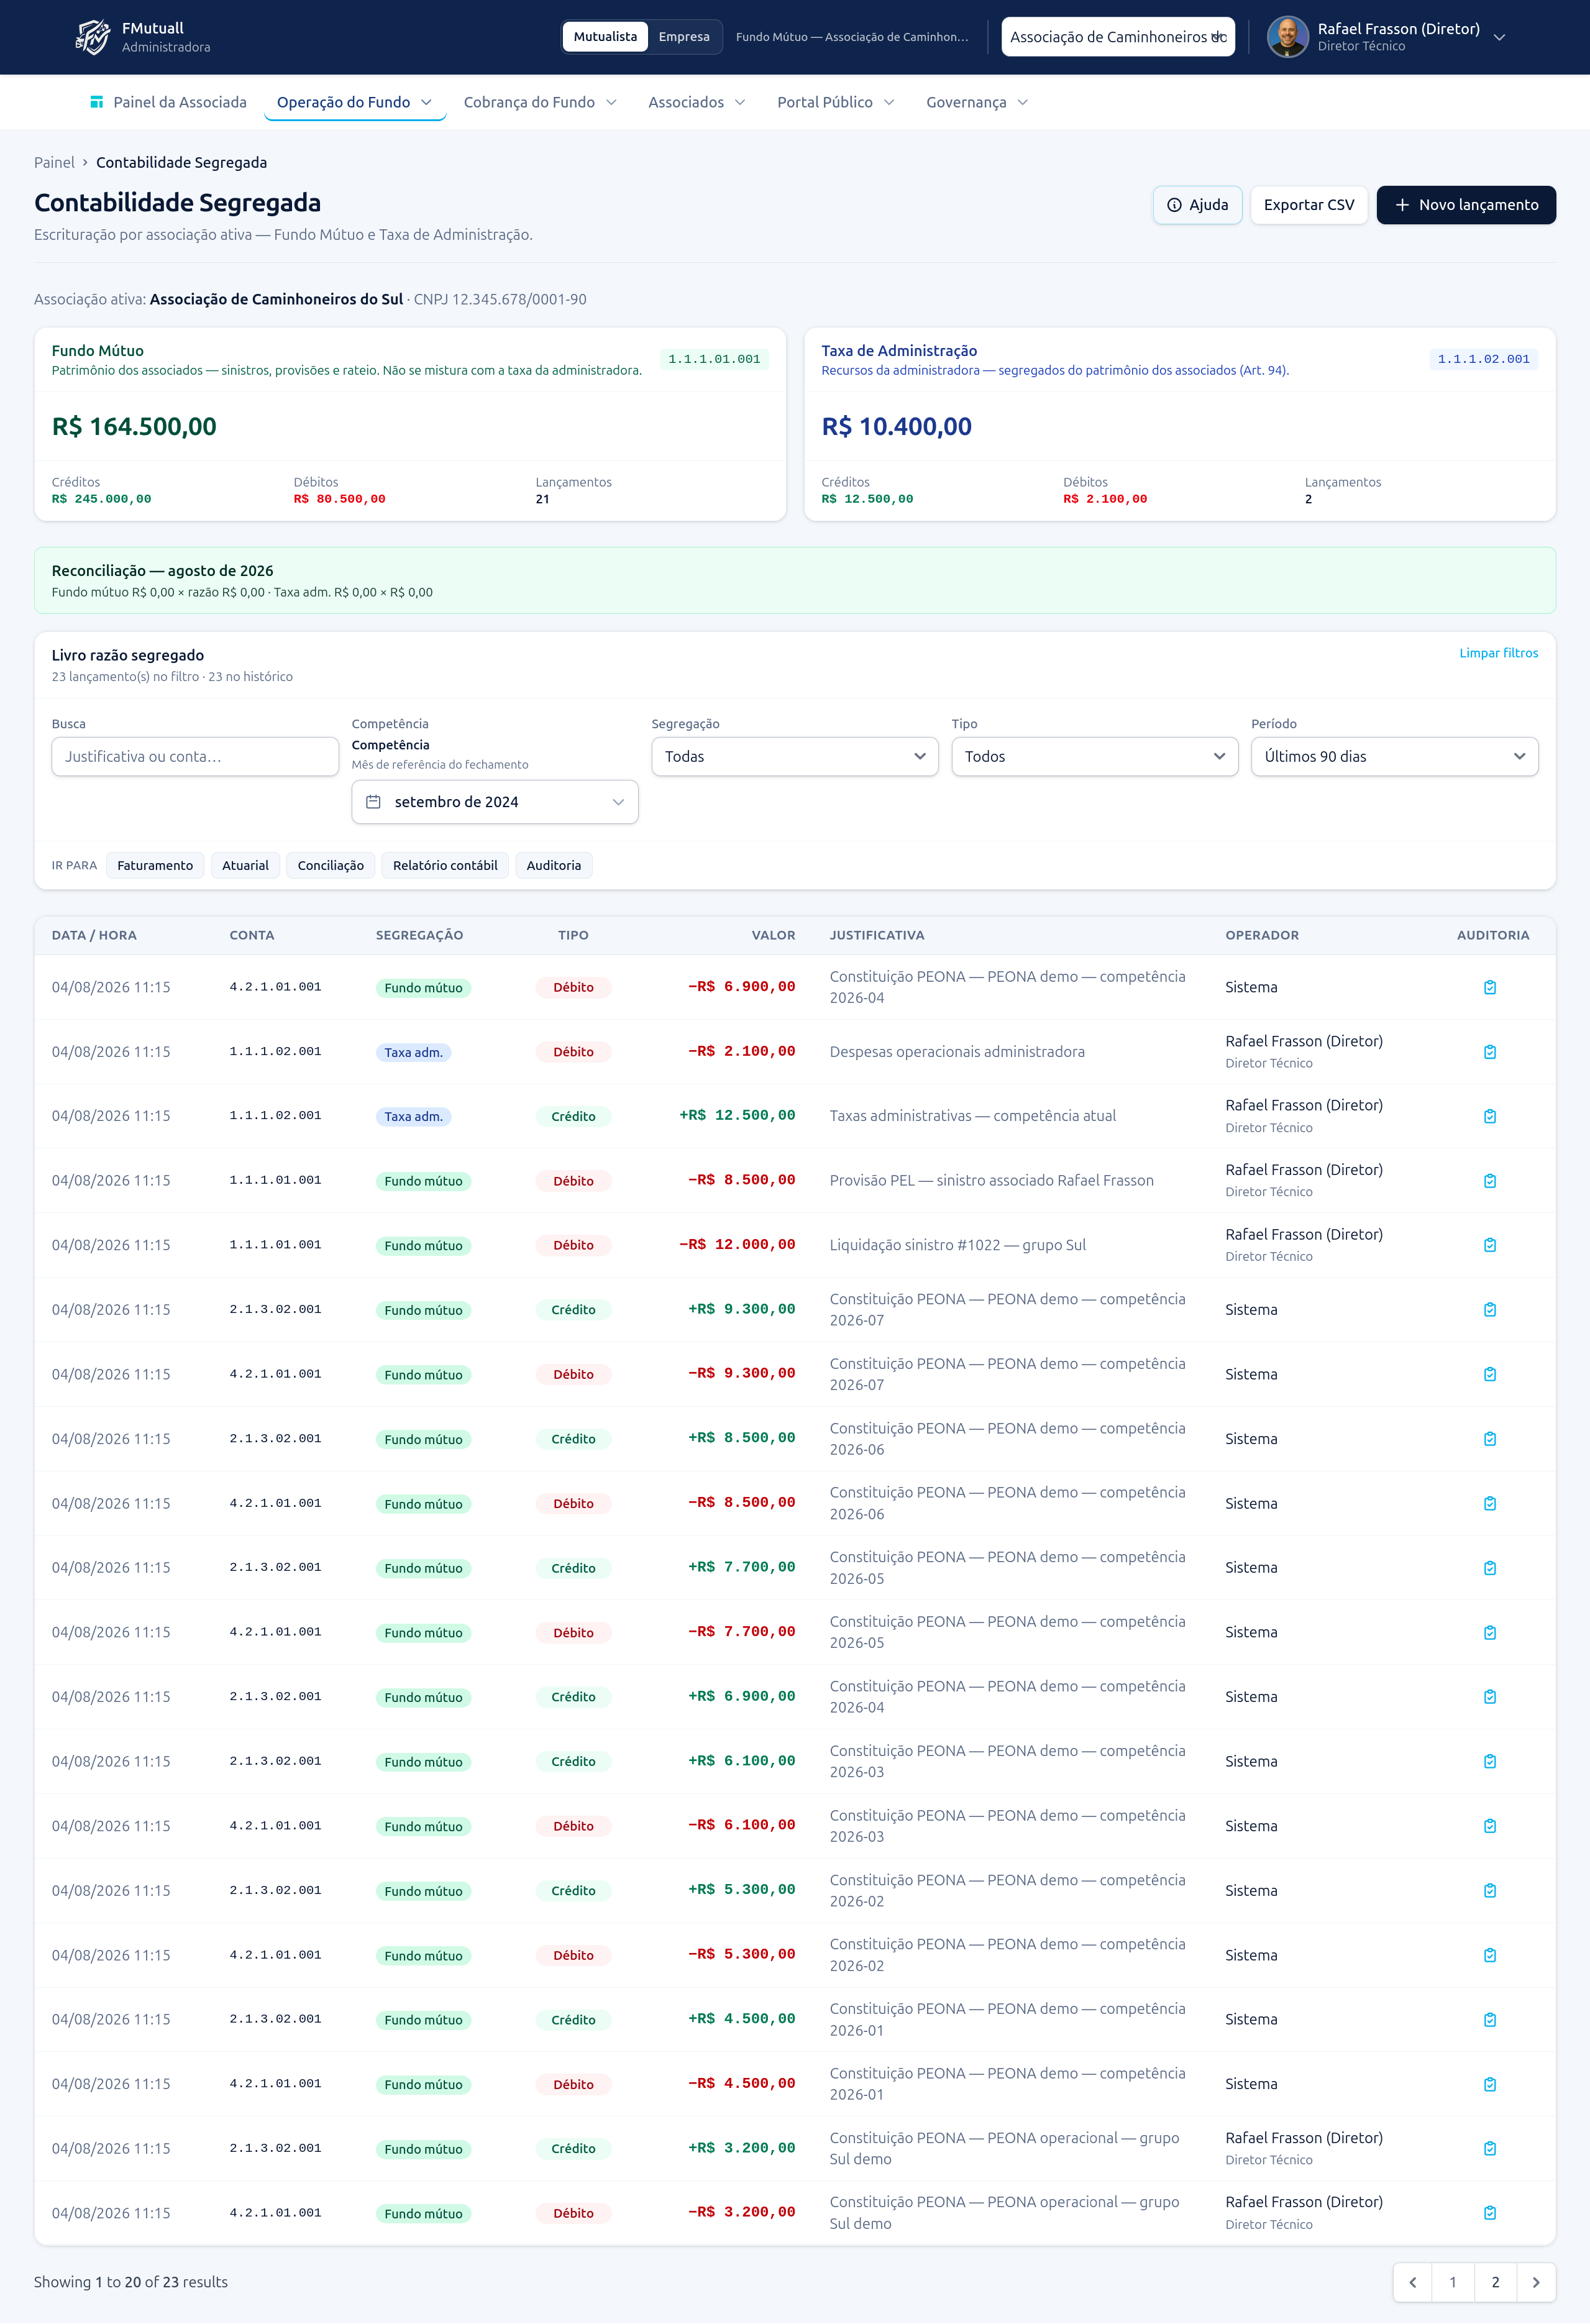Click the Painel da Associada dashboard icon
Image resolution: width=1590 pixels, height=2324 pixels.
[x=97, y=102]
